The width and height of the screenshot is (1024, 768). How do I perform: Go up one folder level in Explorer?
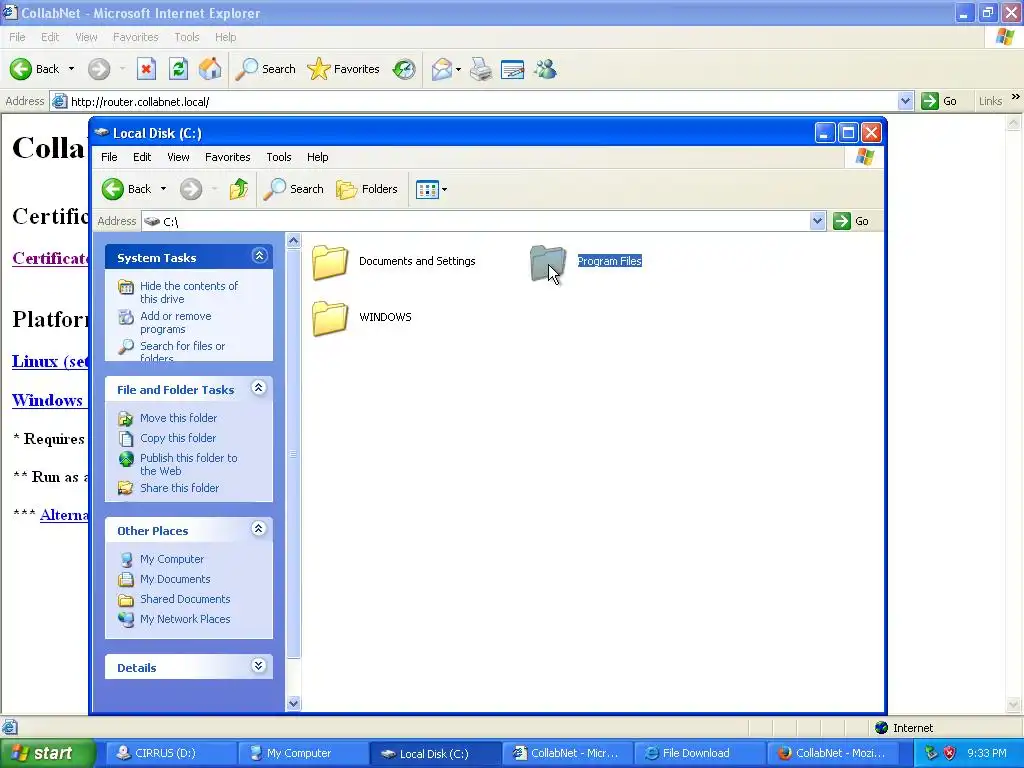(238, 189)
